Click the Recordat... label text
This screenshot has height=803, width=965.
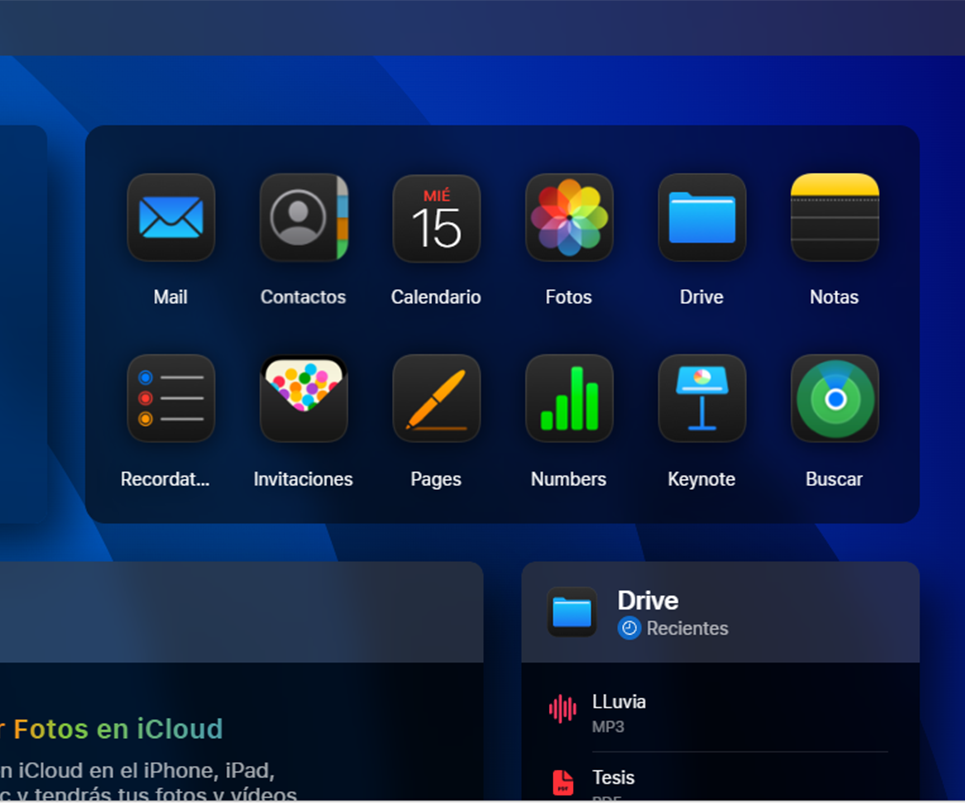165,479
